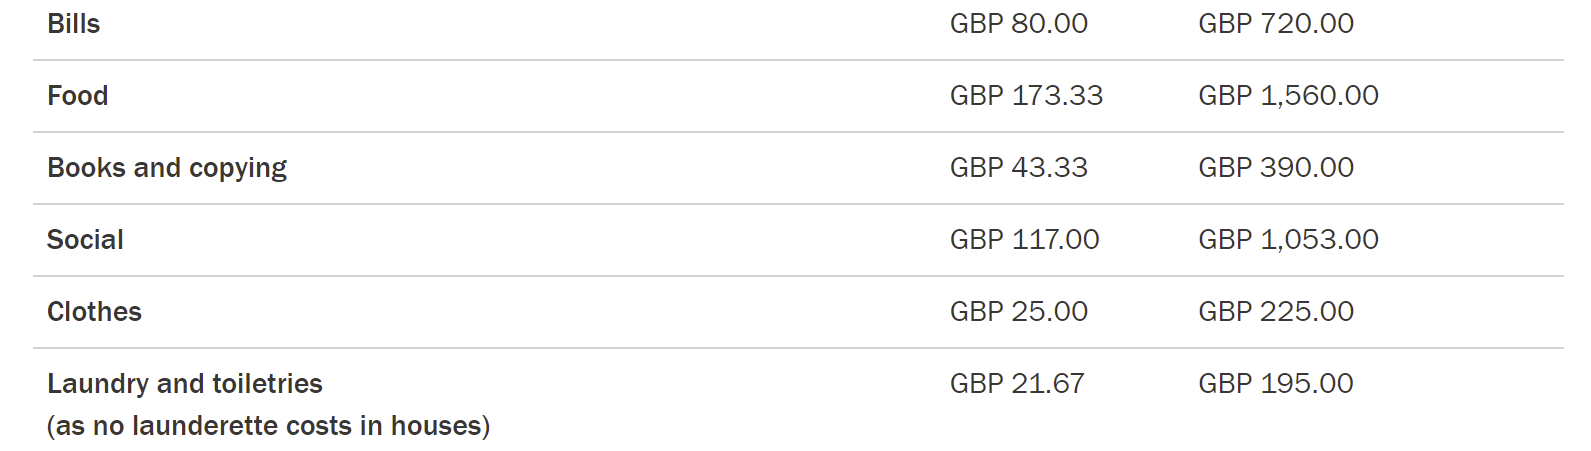This screenshot has height=451, width=1591.
Task: Select the GBP 117.00 Social amount
Action: click(1024, 240)
